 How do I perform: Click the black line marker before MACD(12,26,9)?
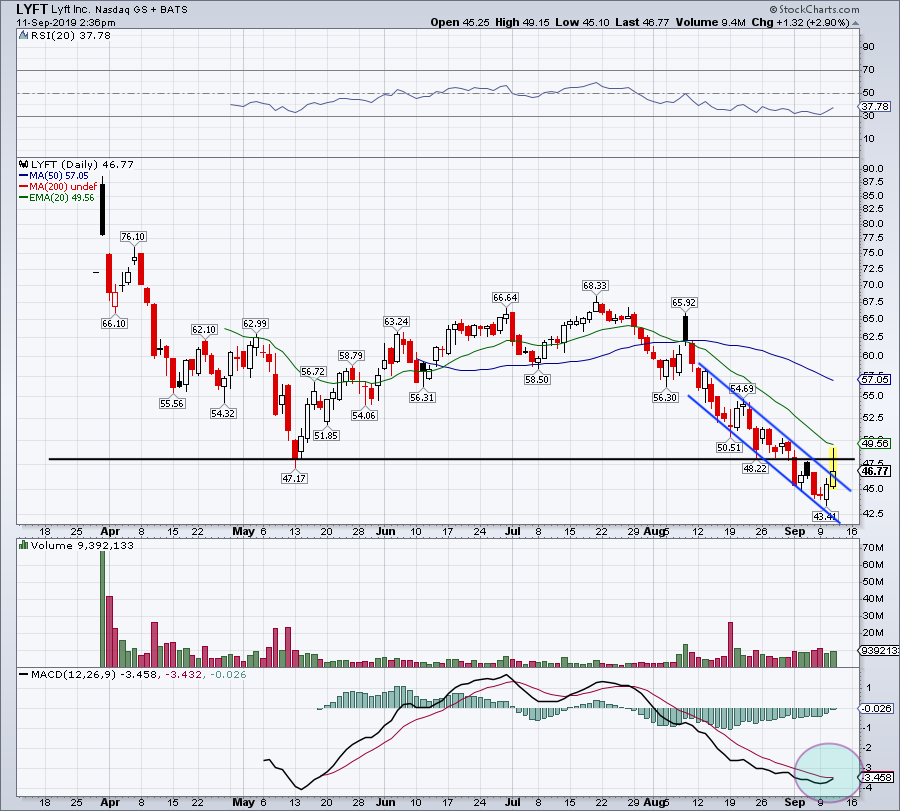pyautogui.click(x=24, y=674)
